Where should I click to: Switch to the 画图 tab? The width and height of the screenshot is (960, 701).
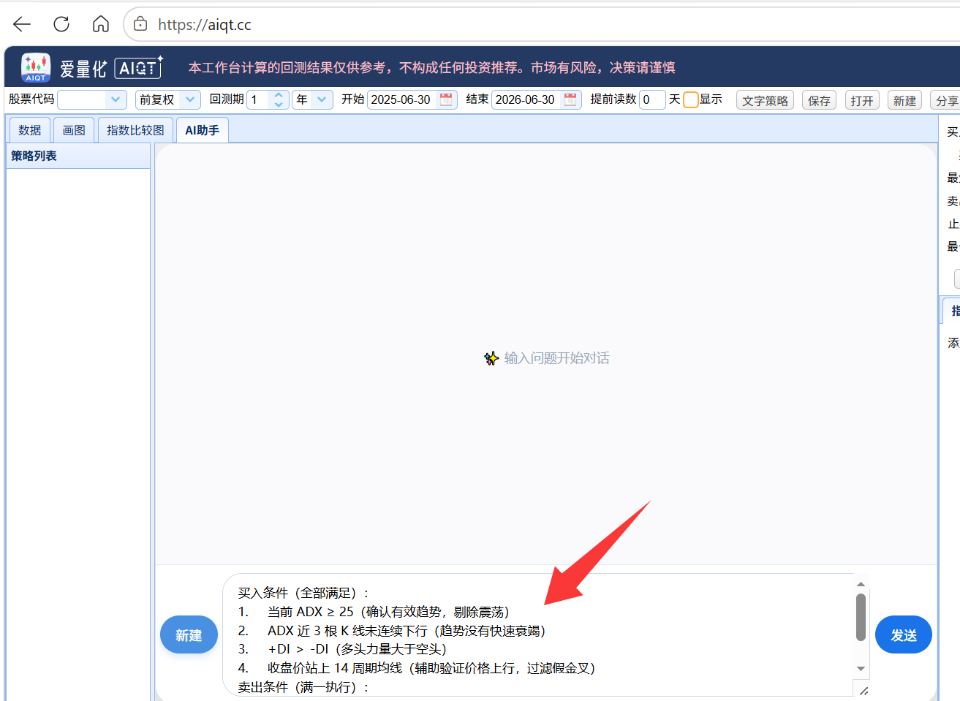point(73,130)
